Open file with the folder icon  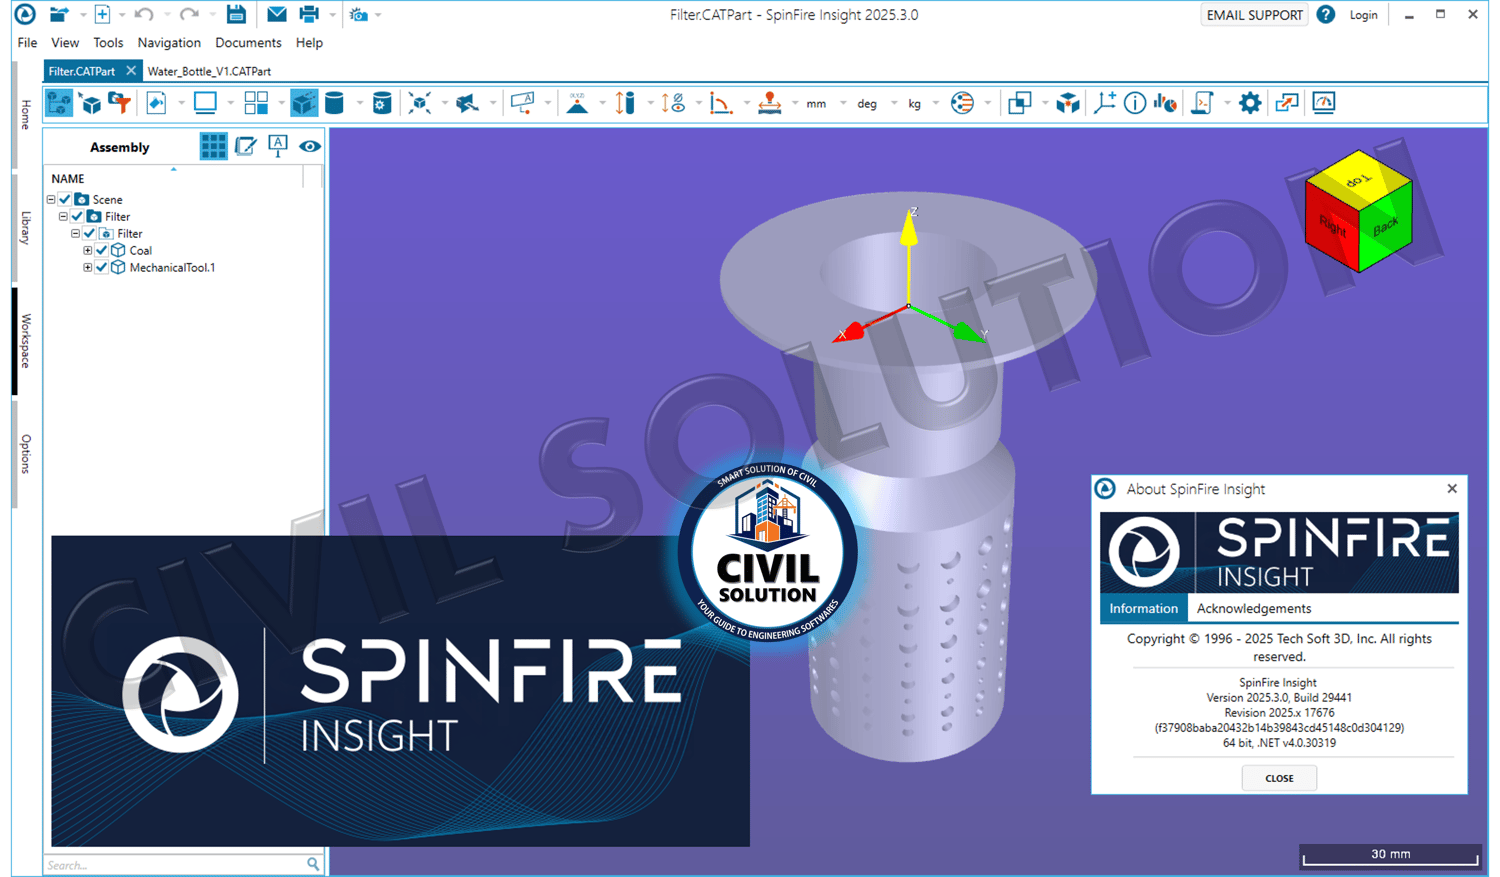59,15
